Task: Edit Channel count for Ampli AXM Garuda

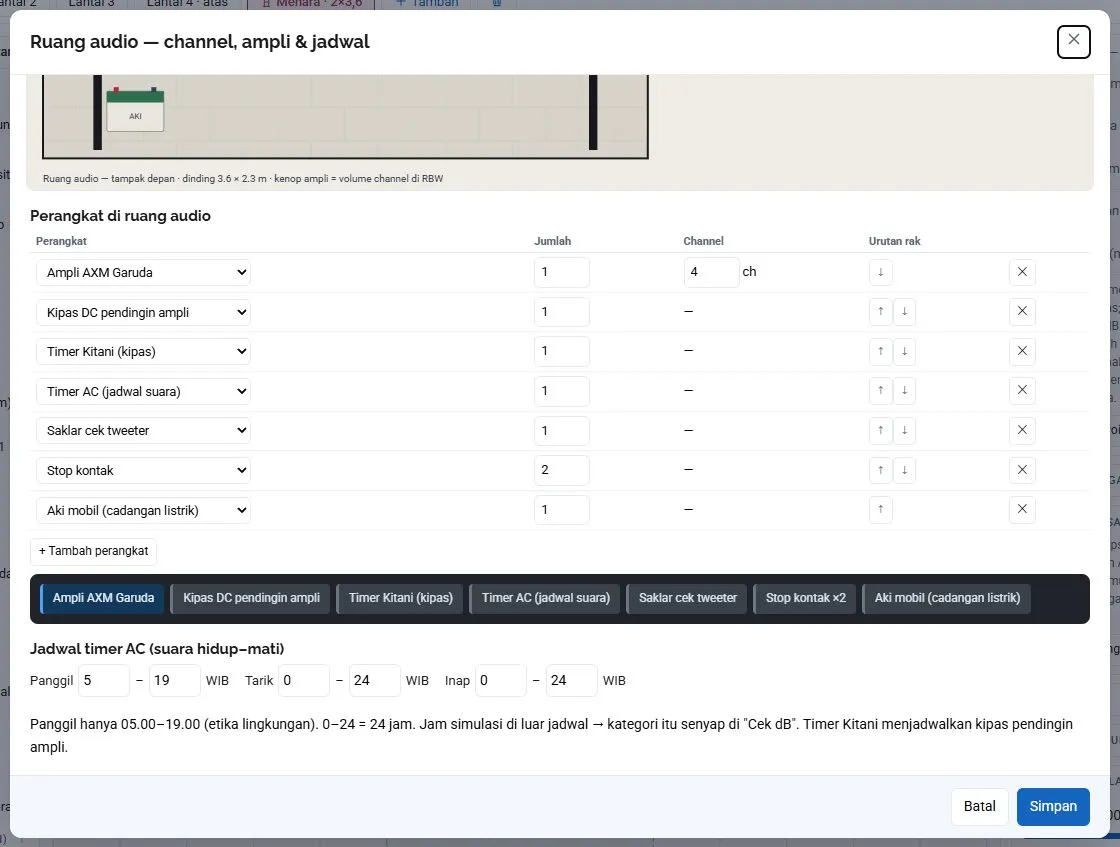Action: [x=711, y=272]
